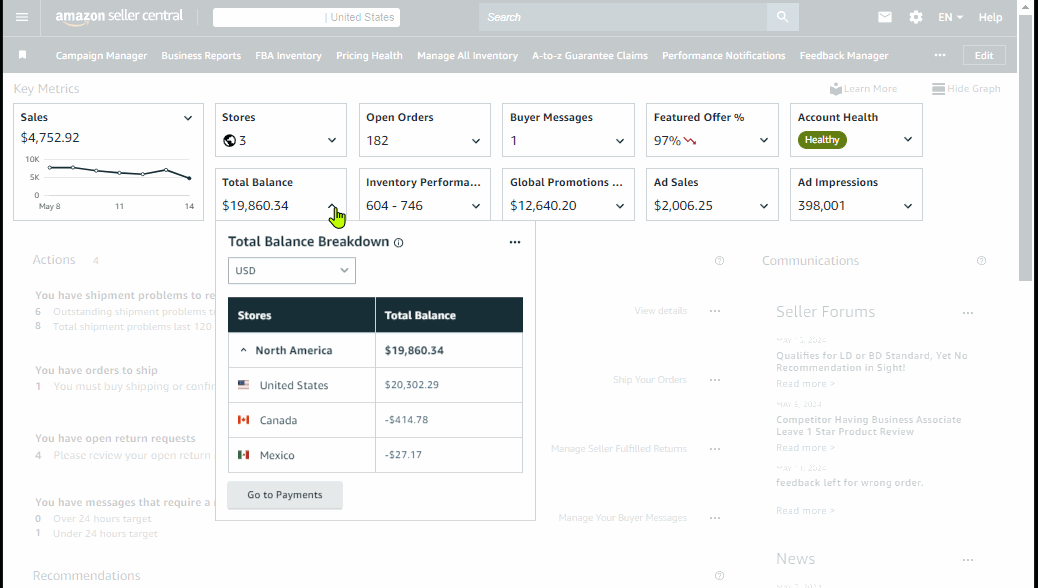Click the store selector United States field
Viewport: 1038px width, 588px height.
pyautogui.click(x=307, y=17)
